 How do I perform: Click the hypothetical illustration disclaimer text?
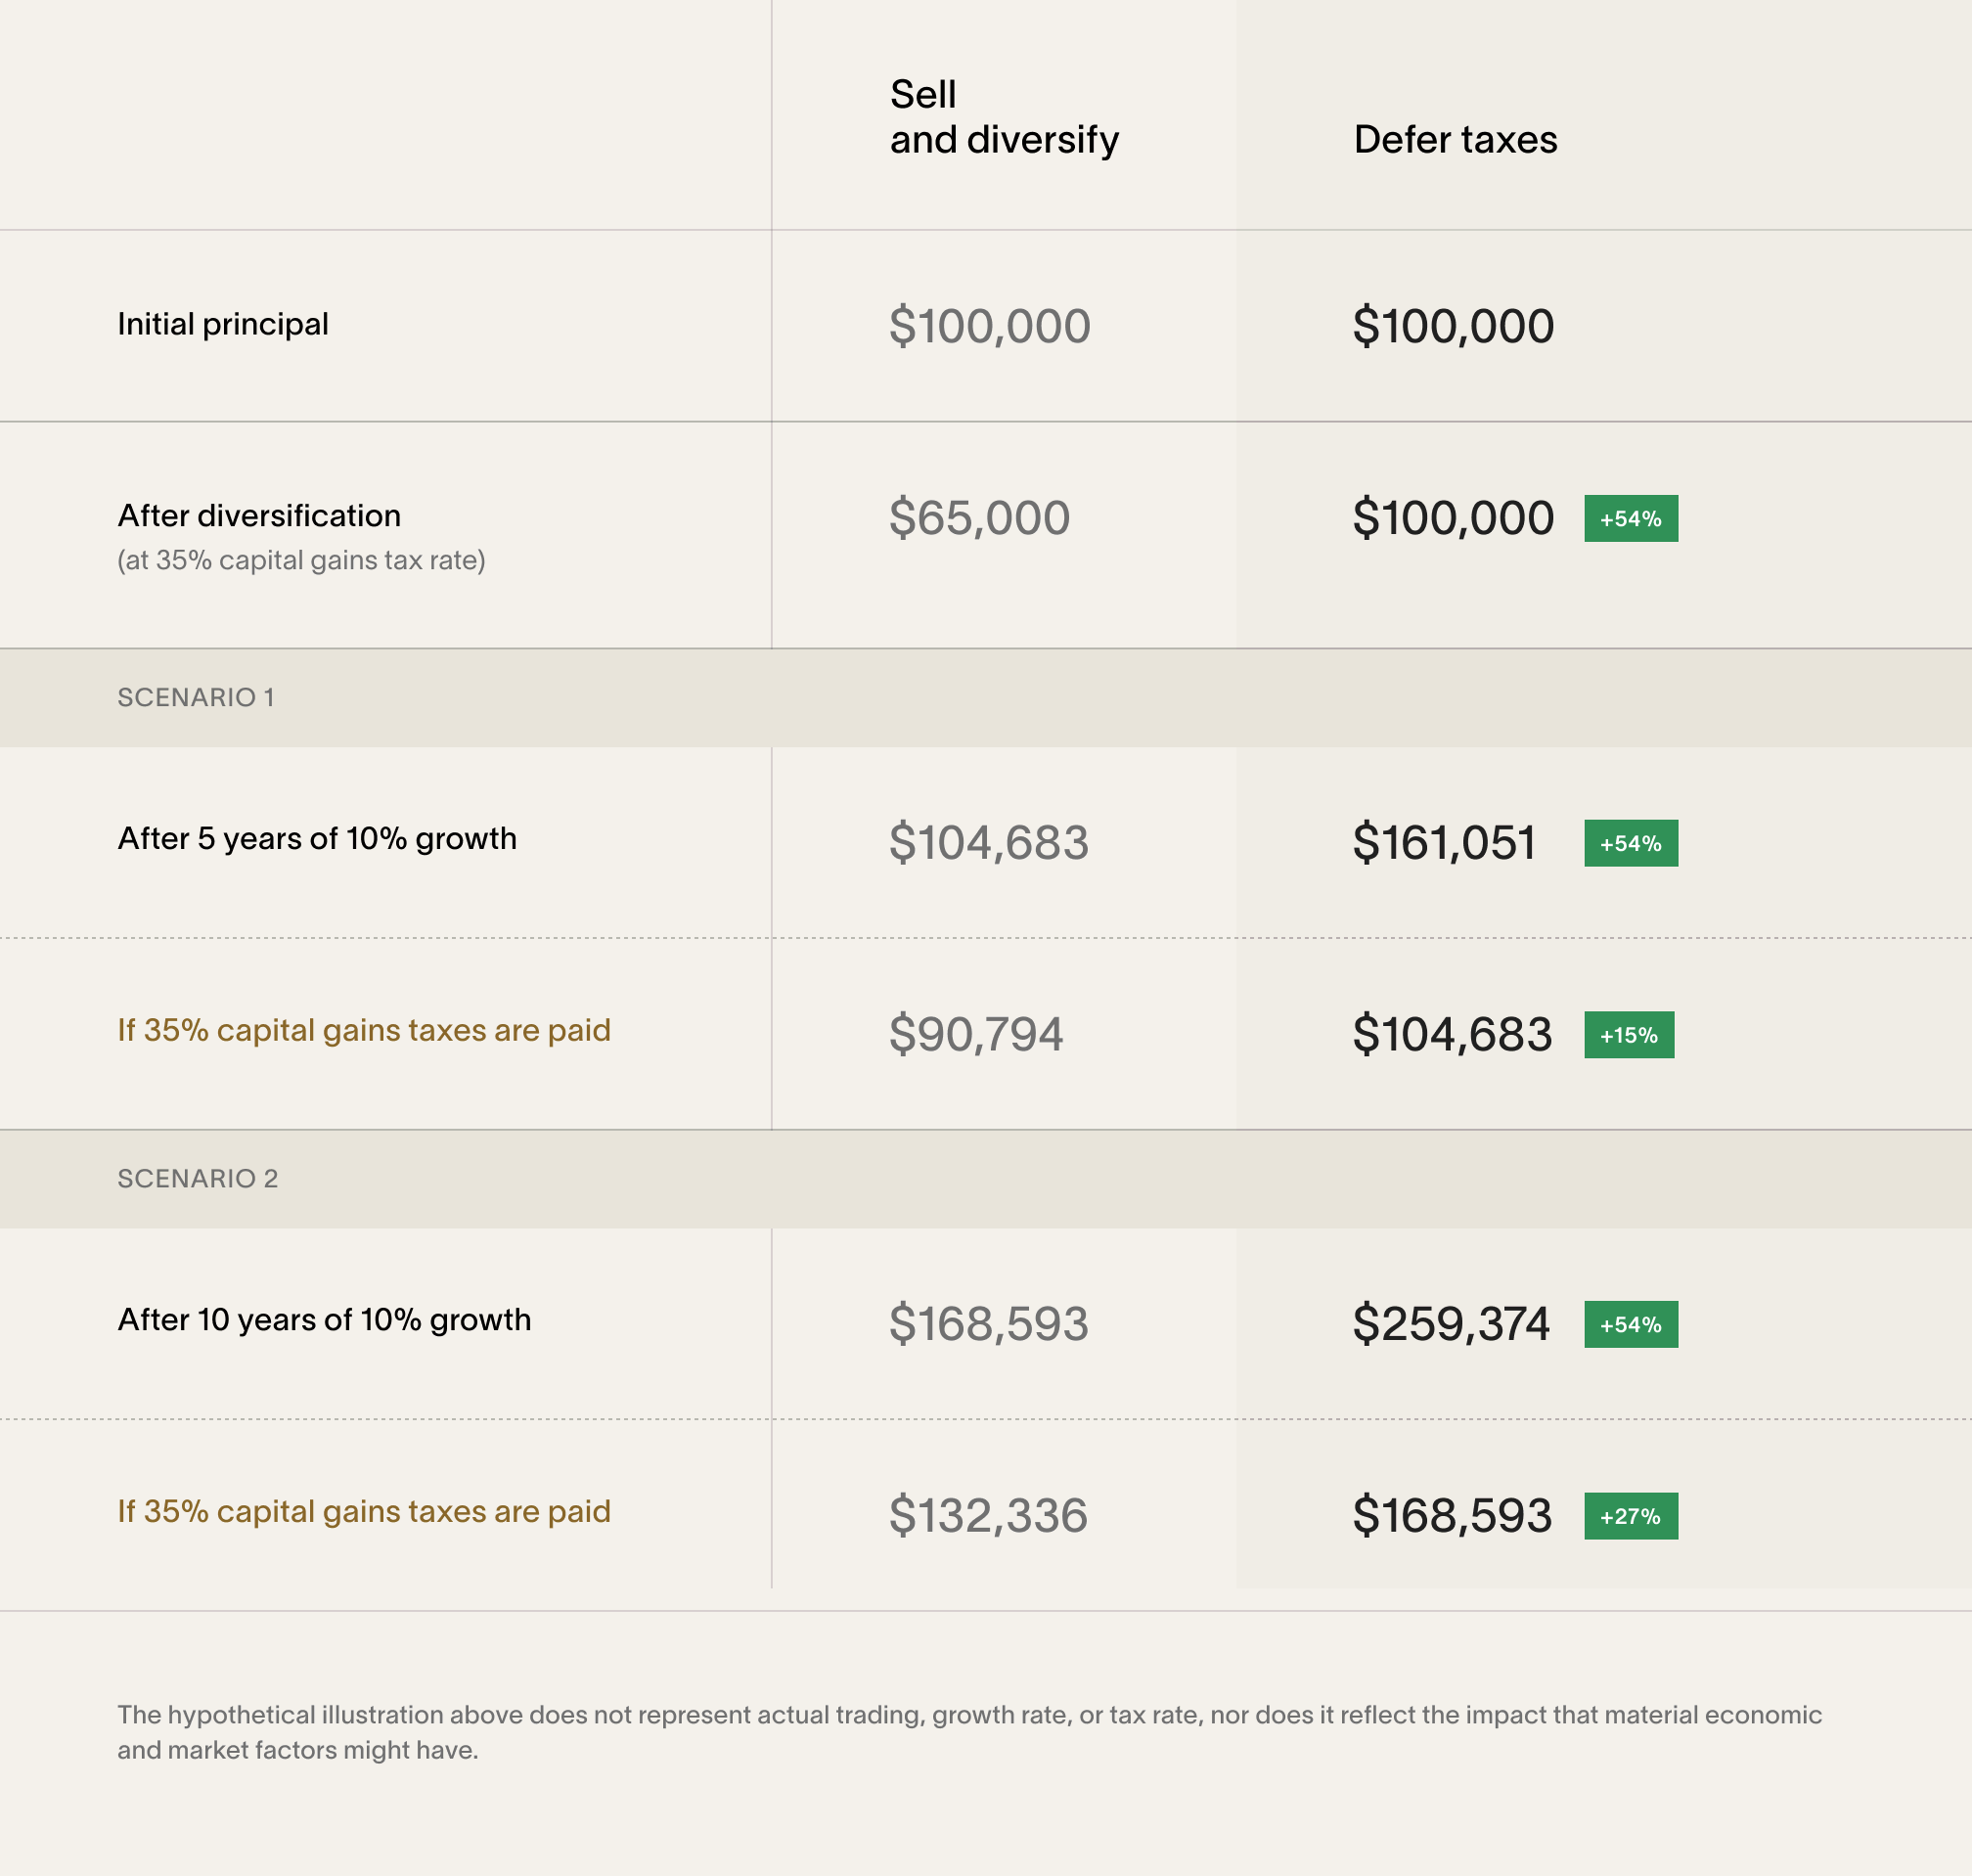coord(968,1732)
